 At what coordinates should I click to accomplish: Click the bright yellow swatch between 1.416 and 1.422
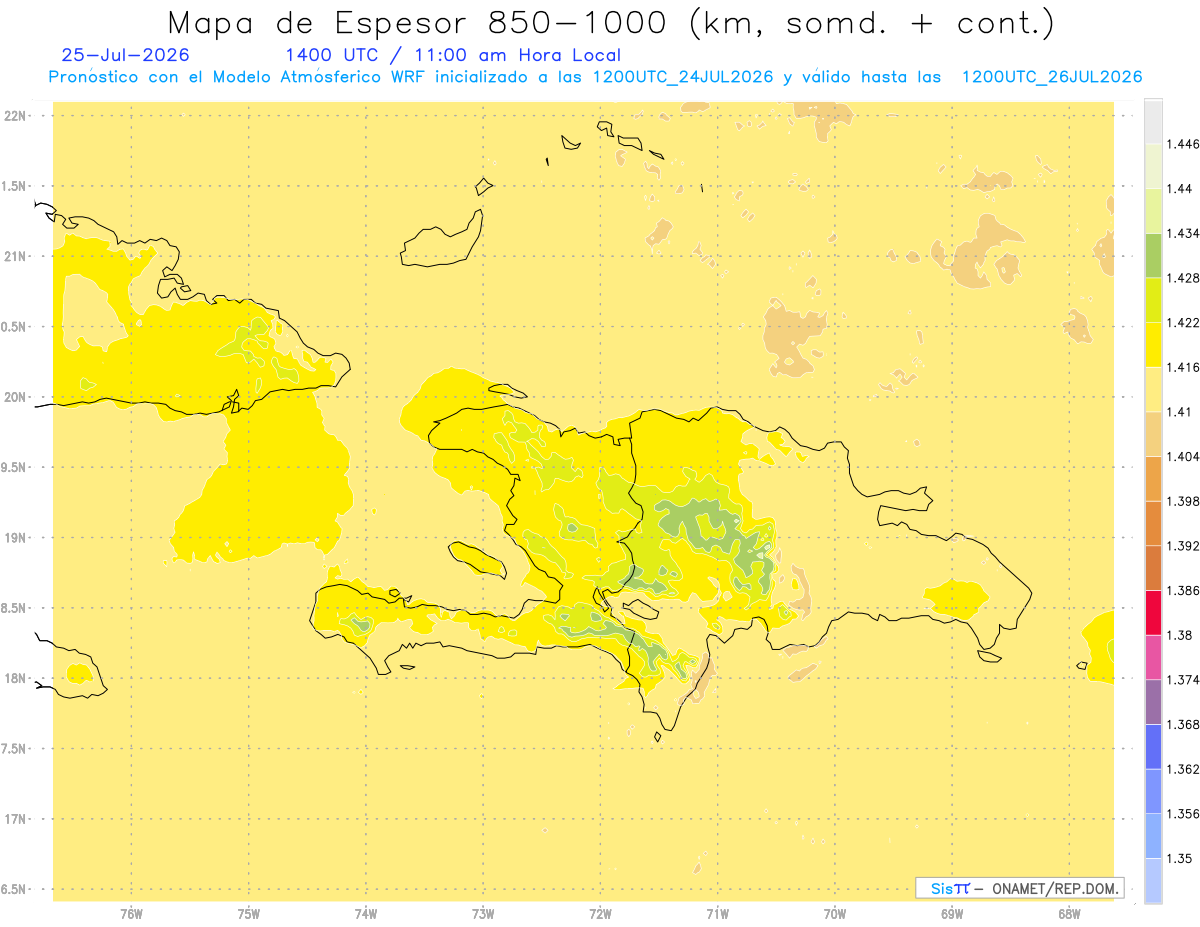(x=1153, y=345)
